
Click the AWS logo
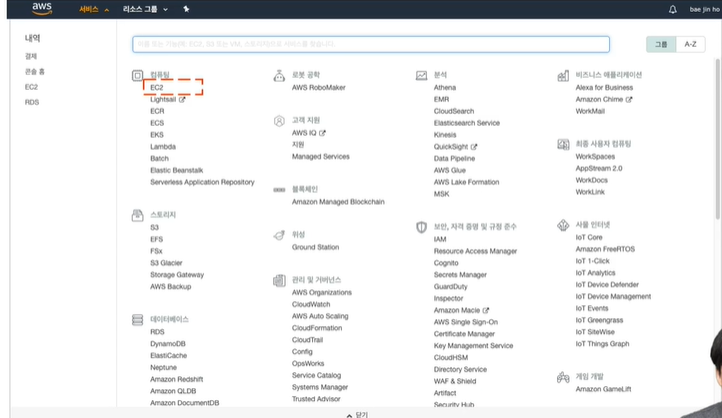(x=42, y=9)
